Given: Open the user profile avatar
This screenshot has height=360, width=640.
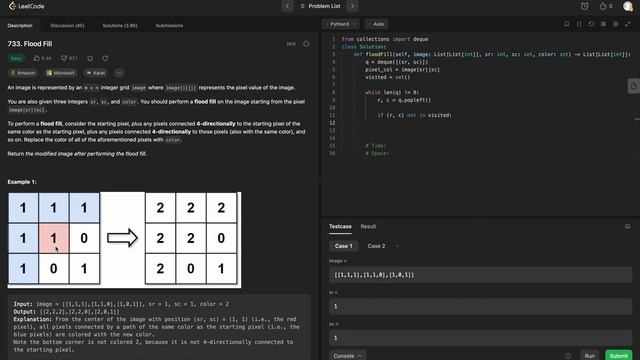Looking at the screenshot, I should [628, 6].
